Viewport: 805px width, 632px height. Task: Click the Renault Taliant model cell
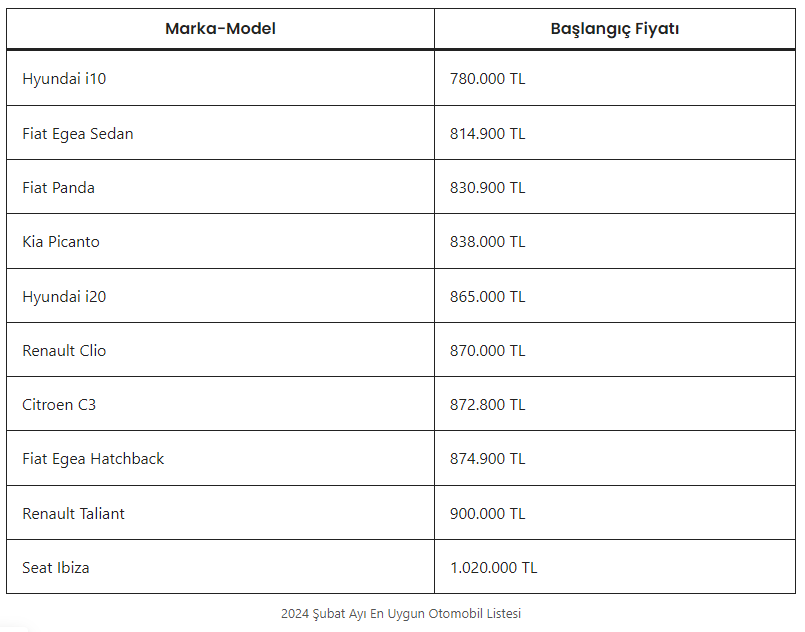[x=73, y=514]
